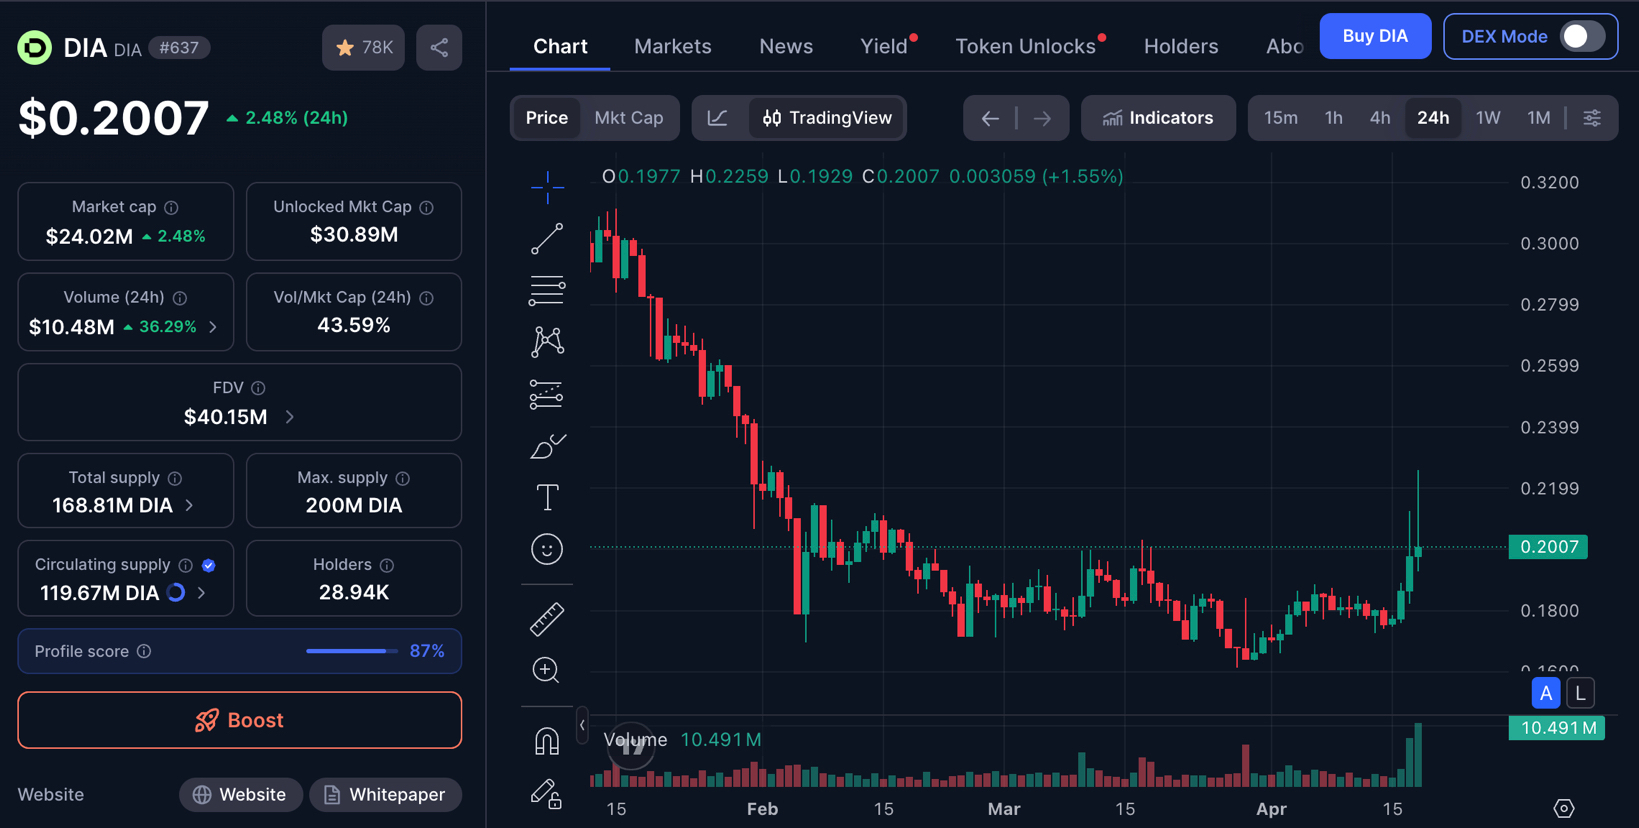Select the text annotation tool
The width and height of the screenshot is (1639, 828).
click(x=547, y=497)
